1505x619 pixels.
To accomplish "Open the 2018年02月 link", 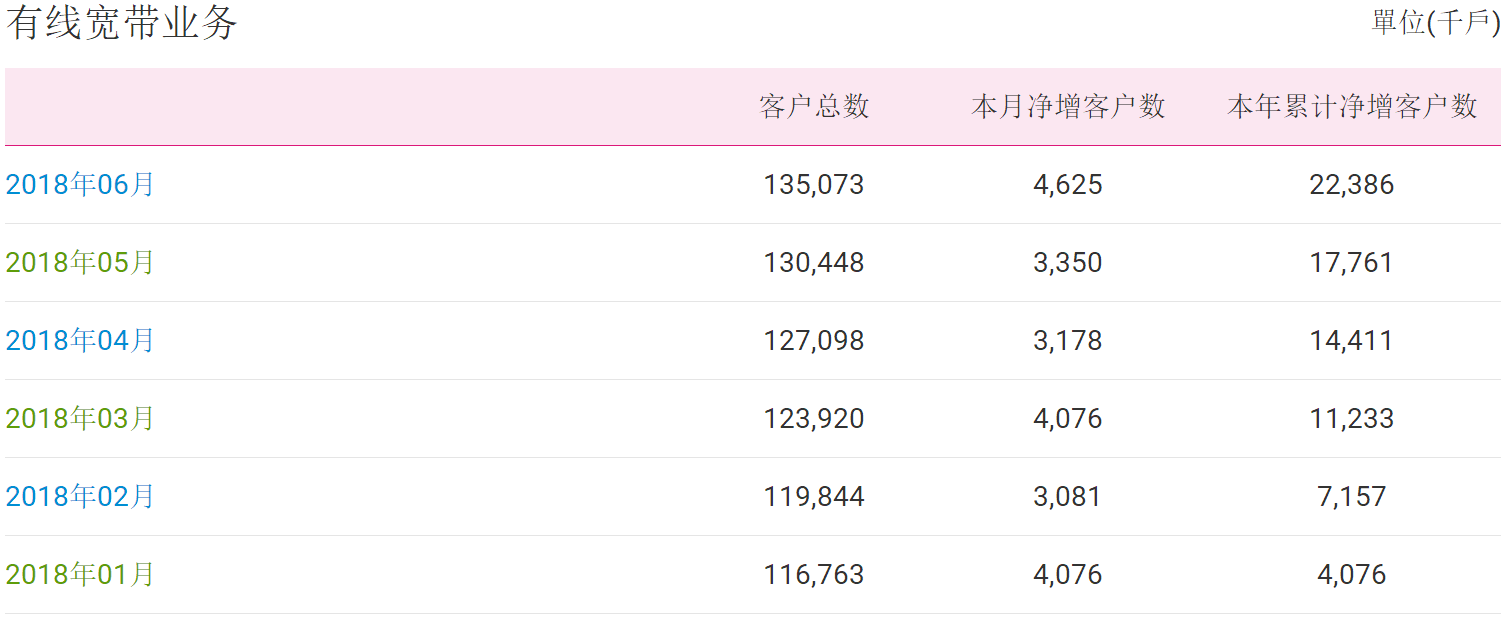I will (x=80, y=497).
